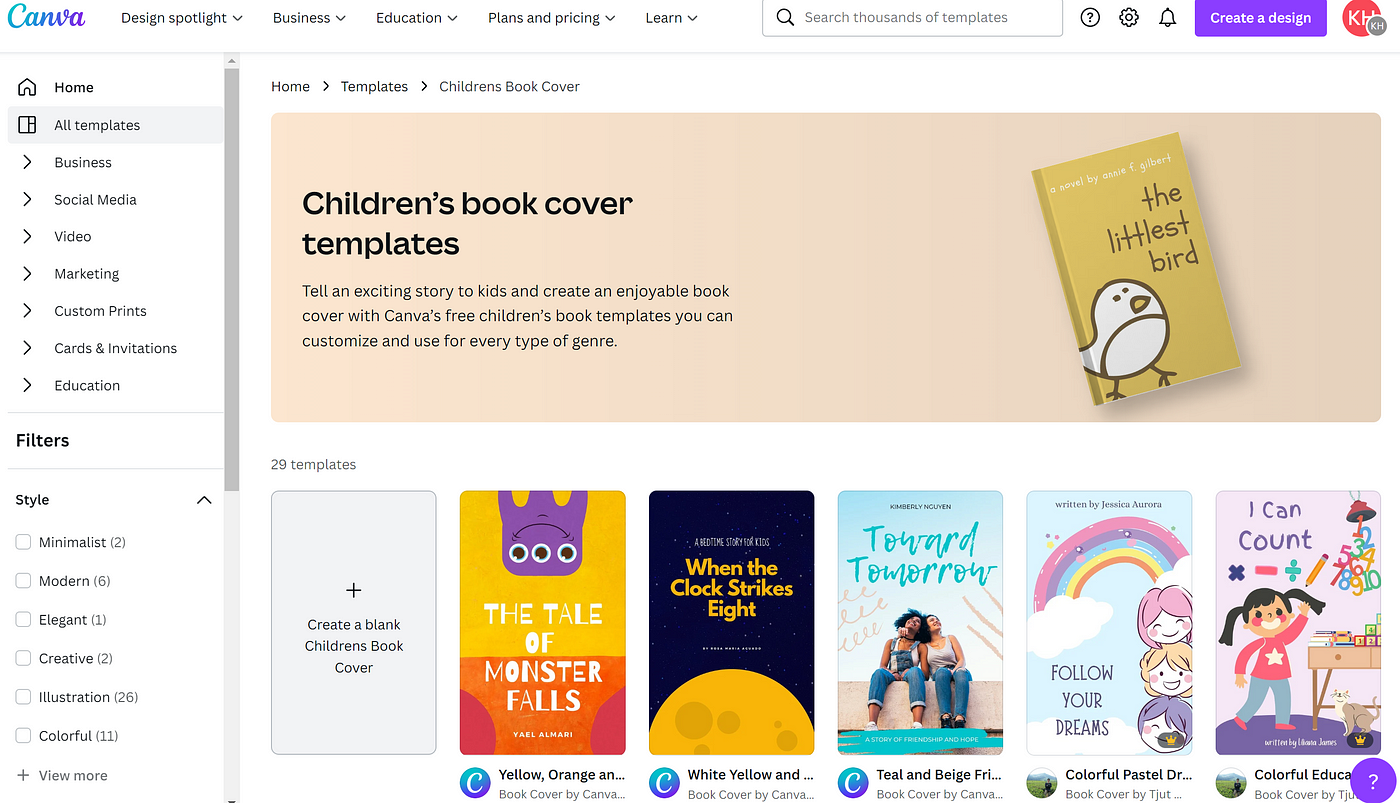This screenshot has height=803, width=1400.
Task: Click creator avatar under Colorful Educa template
Action: [1231, 783]
